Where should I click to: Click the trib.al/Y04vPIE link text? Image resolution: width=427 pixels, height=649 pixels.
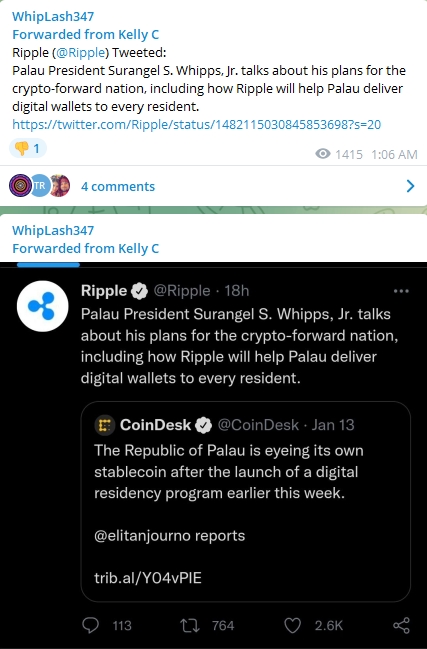[x=148, y=578]
